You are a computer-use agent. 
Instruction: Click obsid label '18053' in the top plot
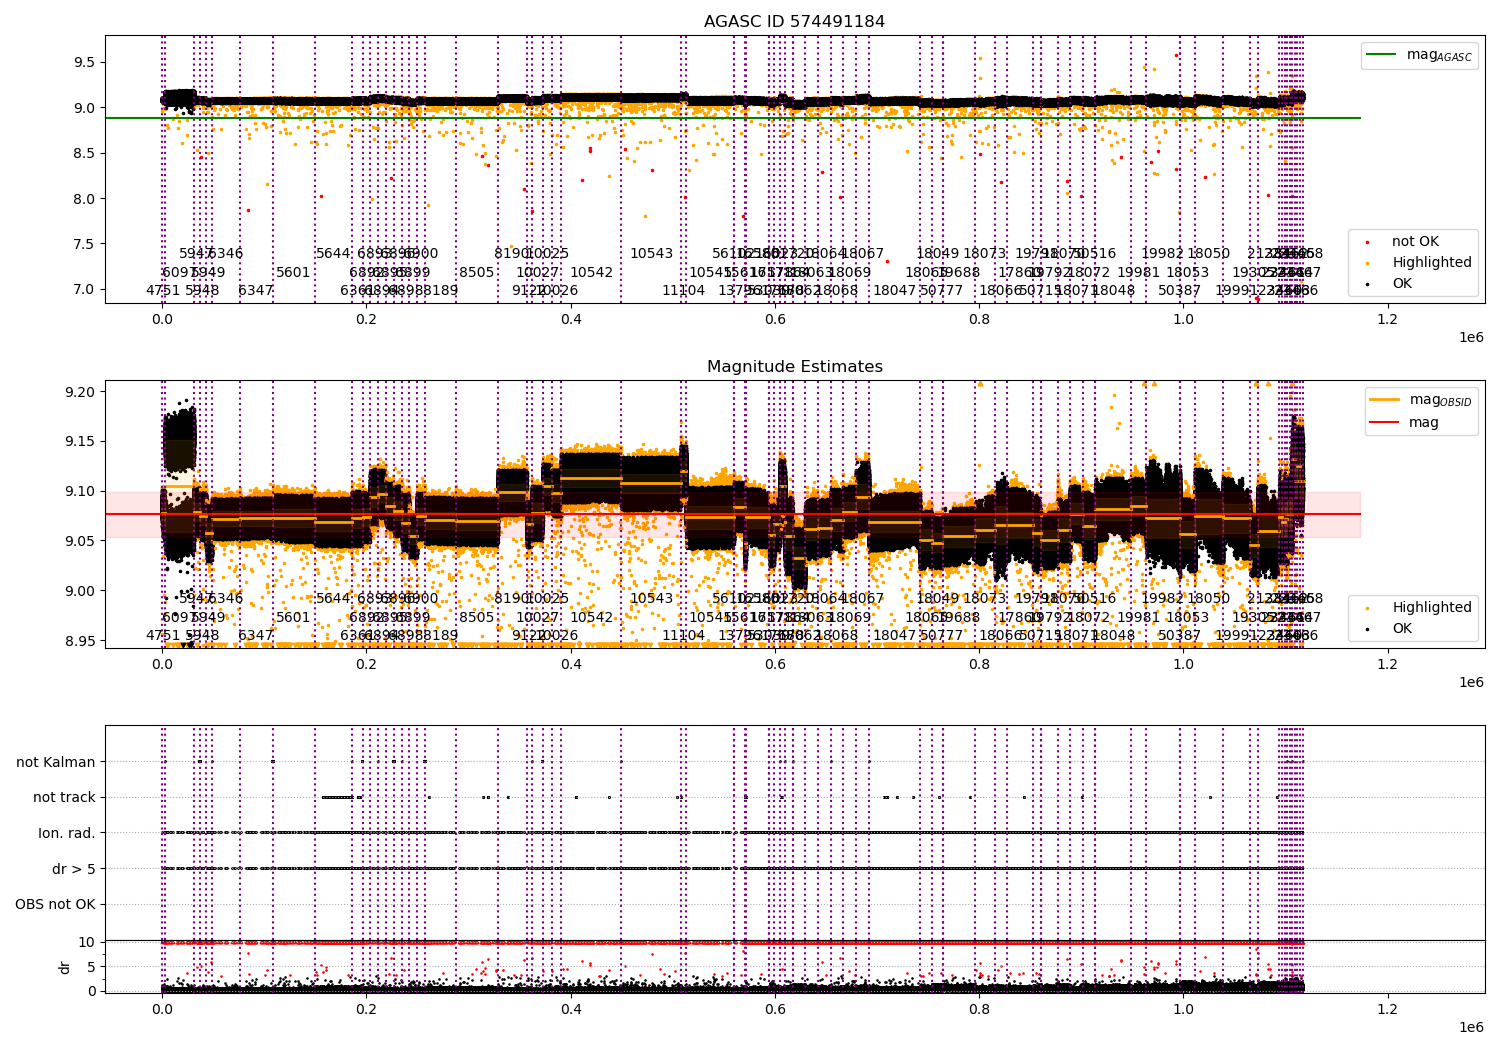pyautogui.click(x=1187, y=272)
